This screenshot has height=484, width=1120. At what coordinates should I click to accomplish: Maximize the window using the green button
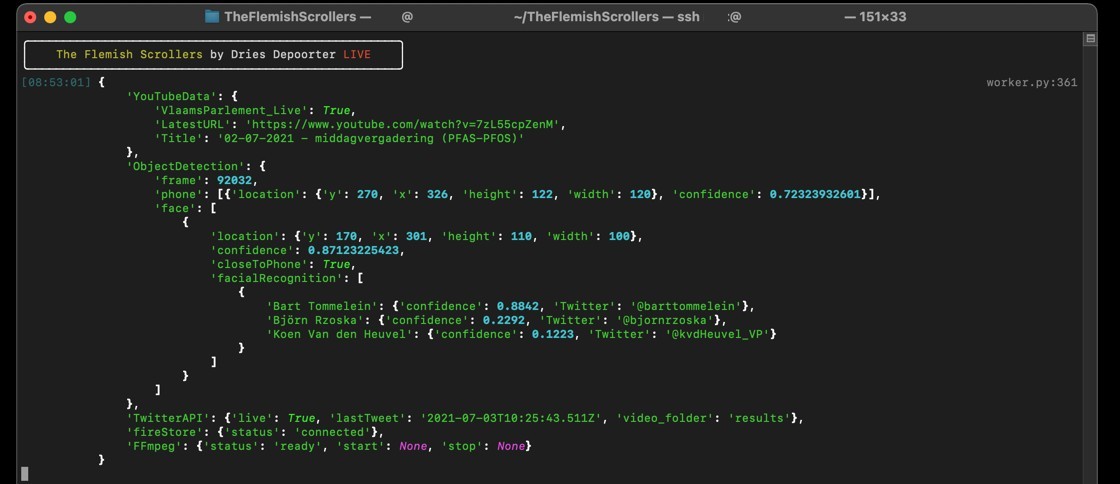(70, 17)
